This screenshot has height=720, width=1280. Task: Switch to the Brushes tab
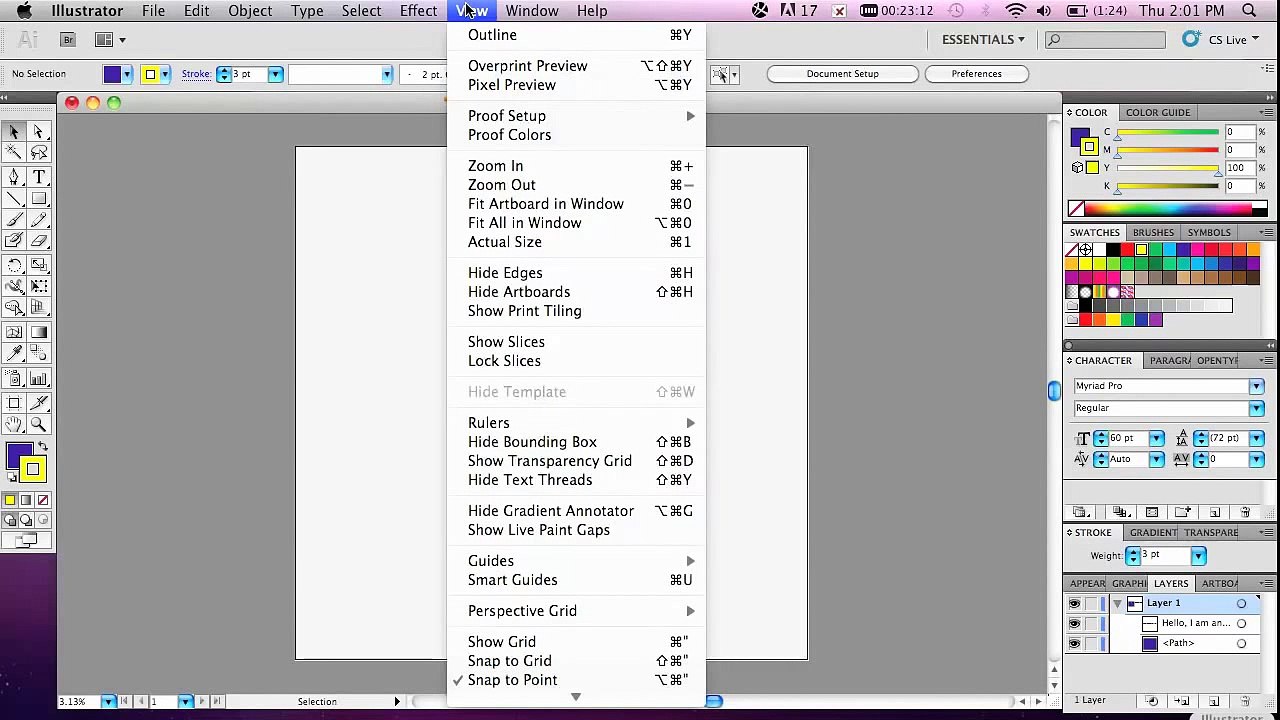coord(1153,233)
